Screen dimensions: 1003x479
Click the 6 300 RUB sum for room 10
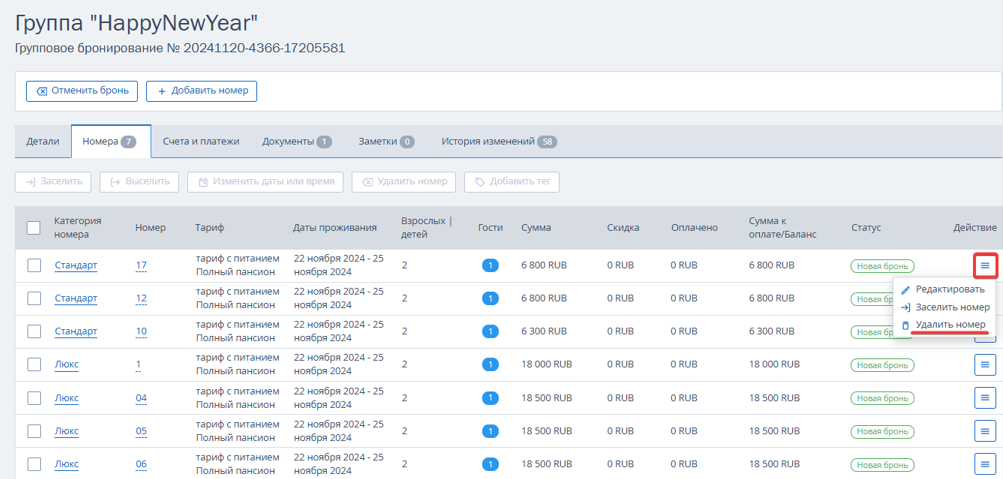(x=544, y=331)
